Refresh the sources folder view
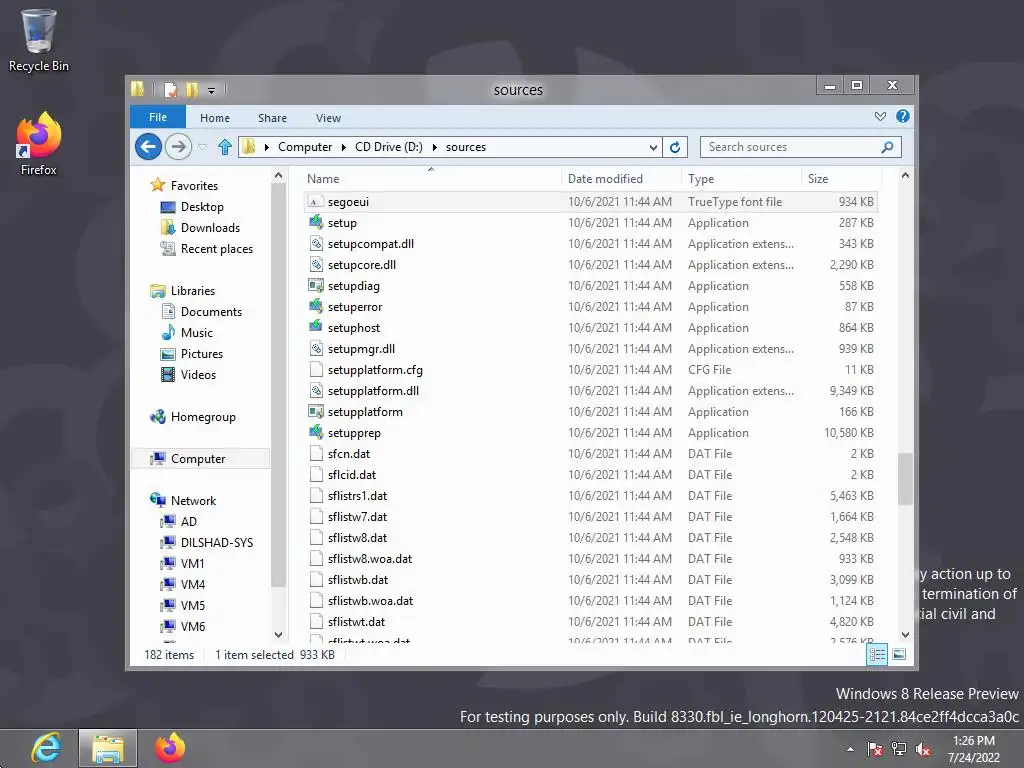 point(675,147)
